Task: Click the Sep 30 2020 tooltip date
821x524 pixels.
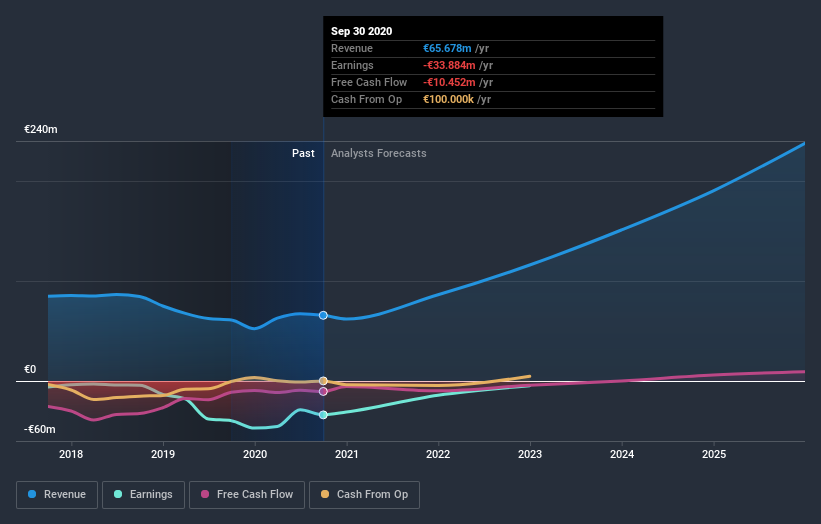Action: click(361, 31)
